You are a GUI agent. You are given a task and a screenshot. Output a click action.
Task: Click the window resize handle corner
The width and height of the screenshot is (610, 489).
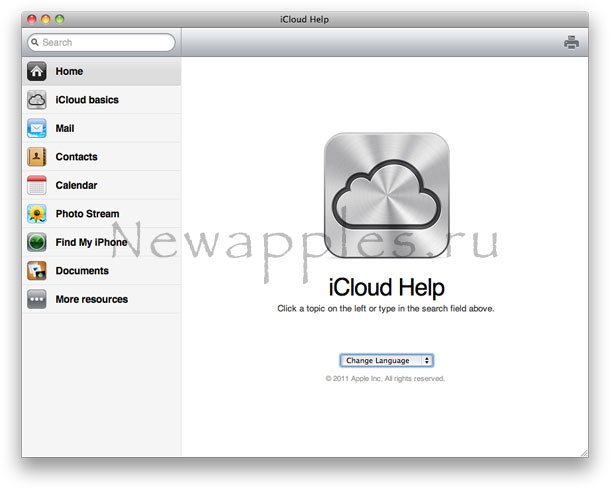click(583, 452)
